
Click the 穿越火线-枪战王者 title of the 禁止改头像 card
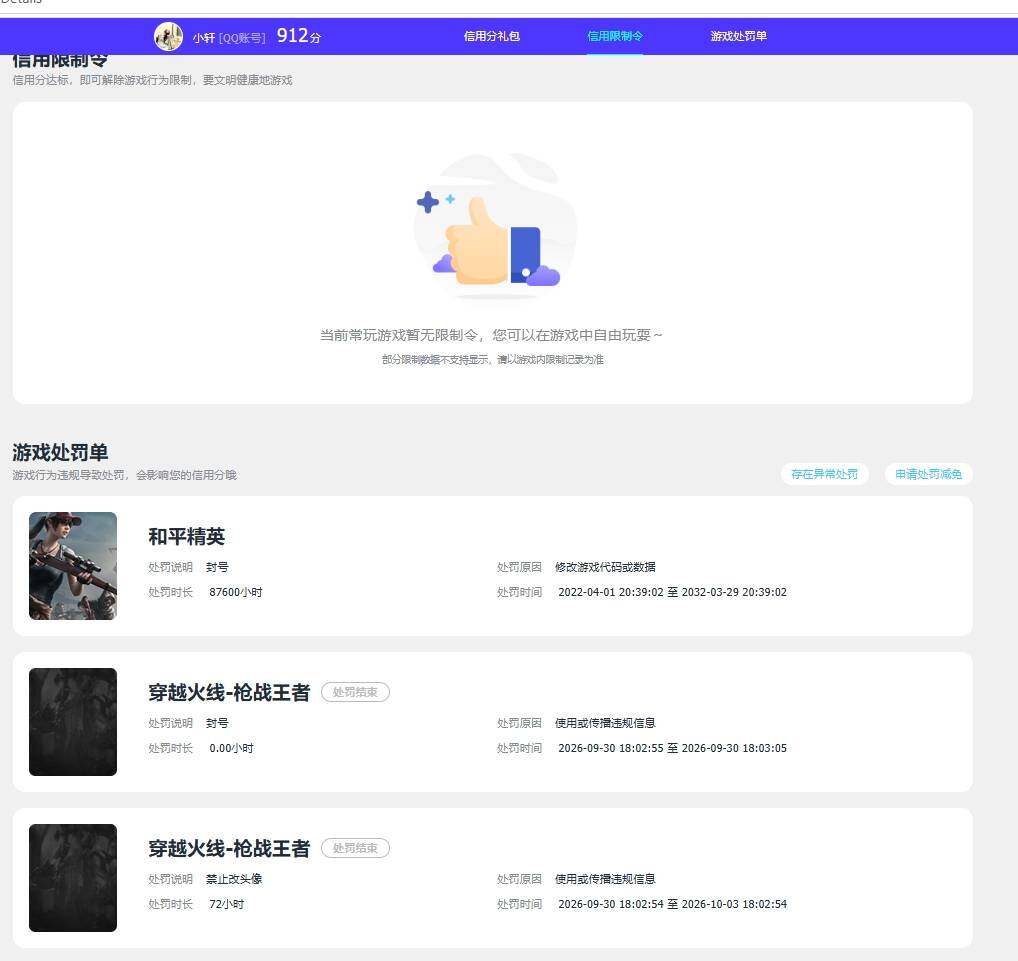tap(229, 848)
